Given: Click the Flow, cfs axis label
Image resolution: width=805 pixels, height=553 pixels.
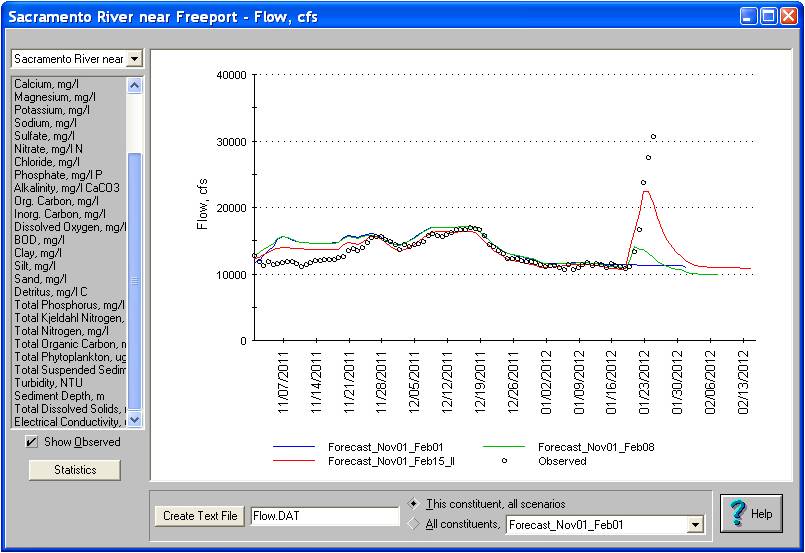Looking at the screenshot, I should (202, 204).
